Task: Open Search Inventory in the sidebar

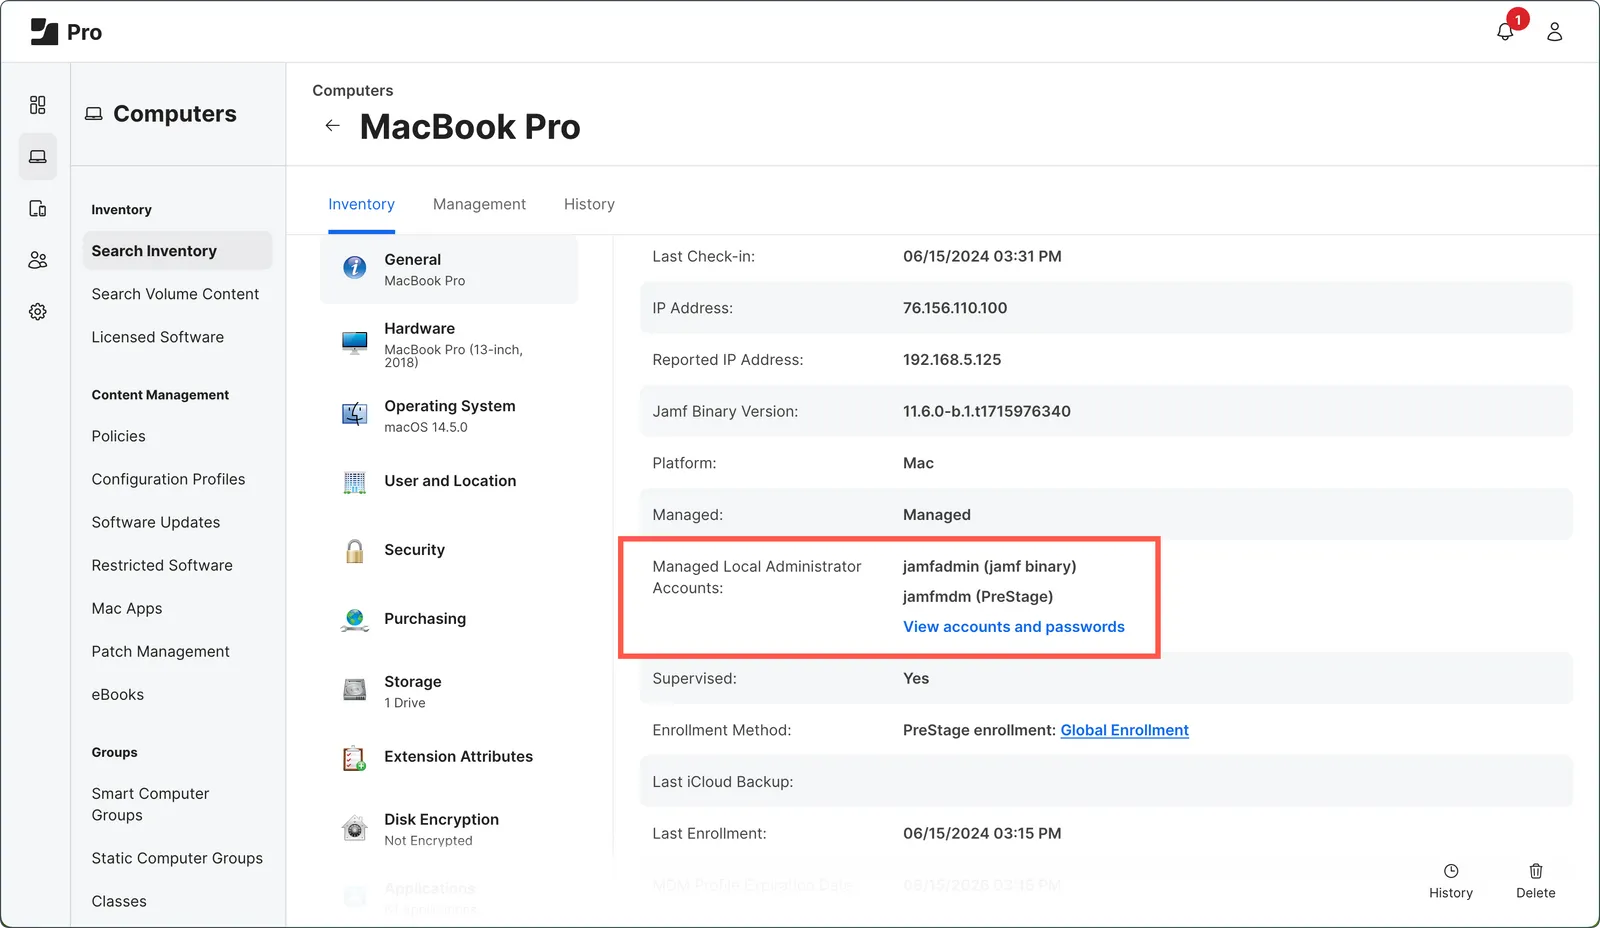Action: point(154,250)
